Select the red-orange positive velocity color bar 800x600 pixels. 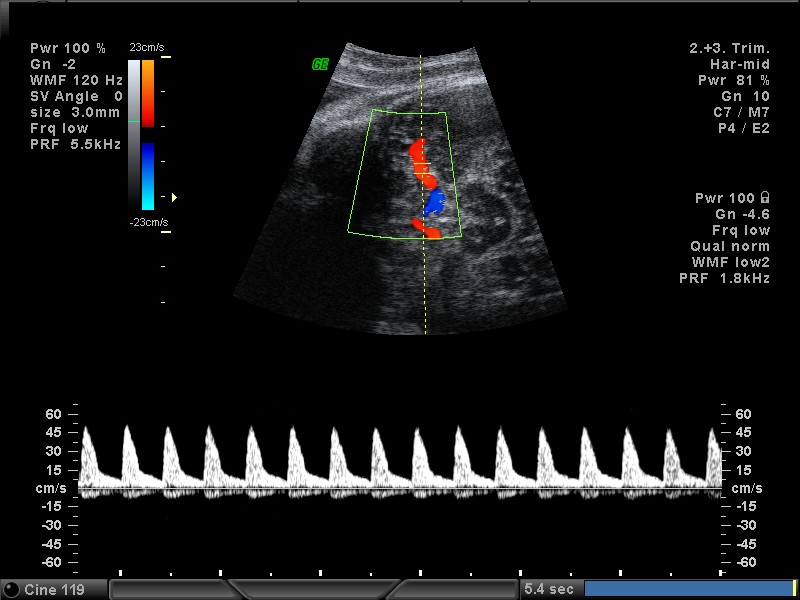148,93
